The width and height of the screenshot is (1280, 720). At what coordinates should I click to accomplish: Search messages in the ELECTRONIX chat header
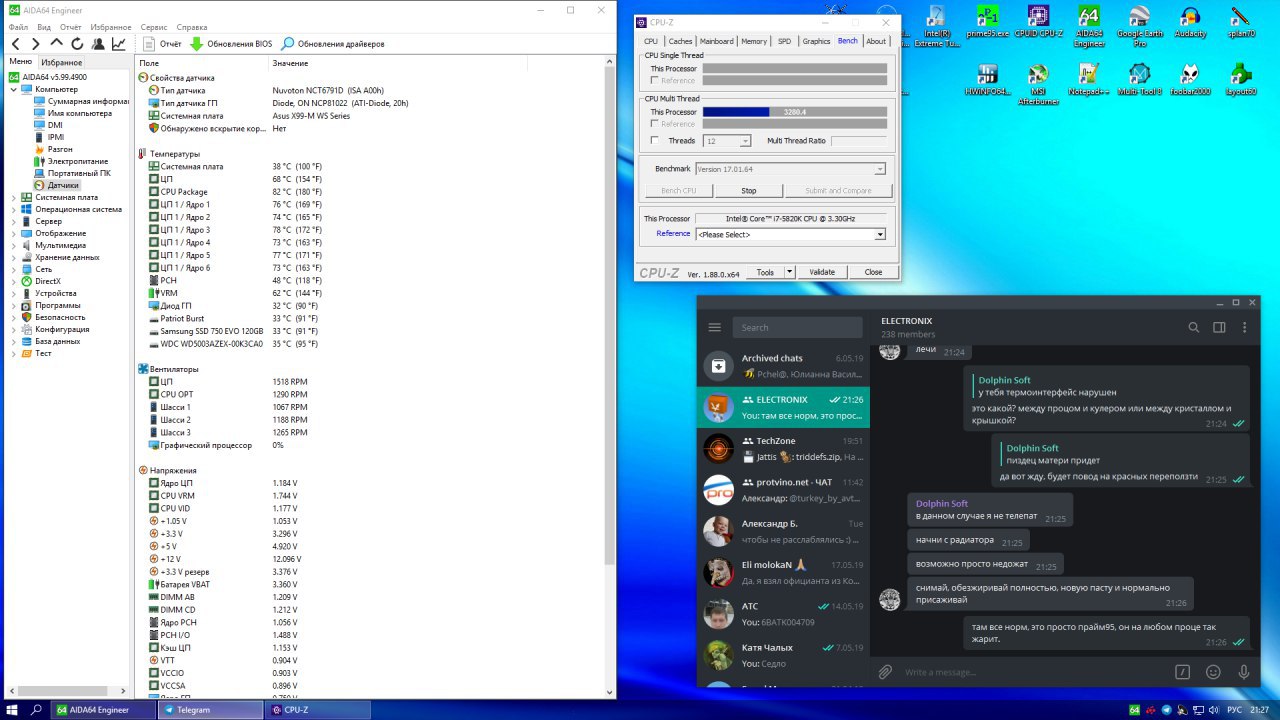1193,327
